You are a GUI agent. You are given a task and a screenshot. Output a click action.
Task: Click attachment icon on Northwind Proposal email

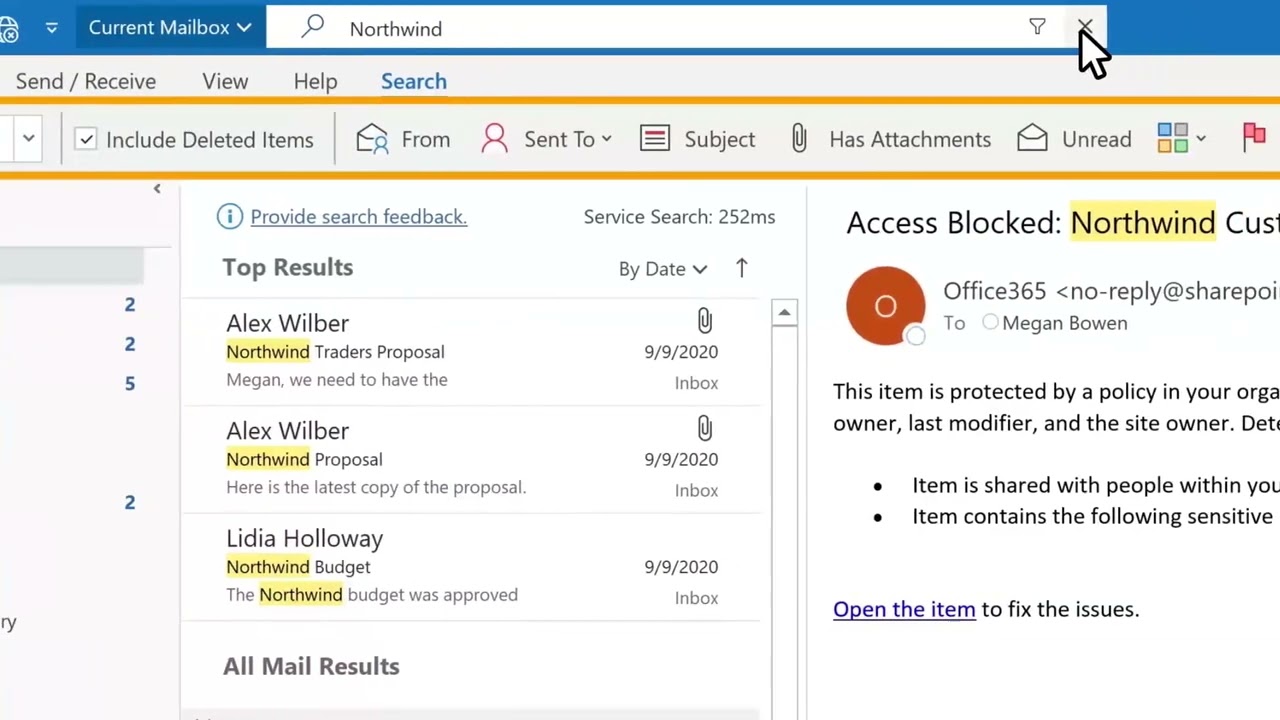coord(705,429)
